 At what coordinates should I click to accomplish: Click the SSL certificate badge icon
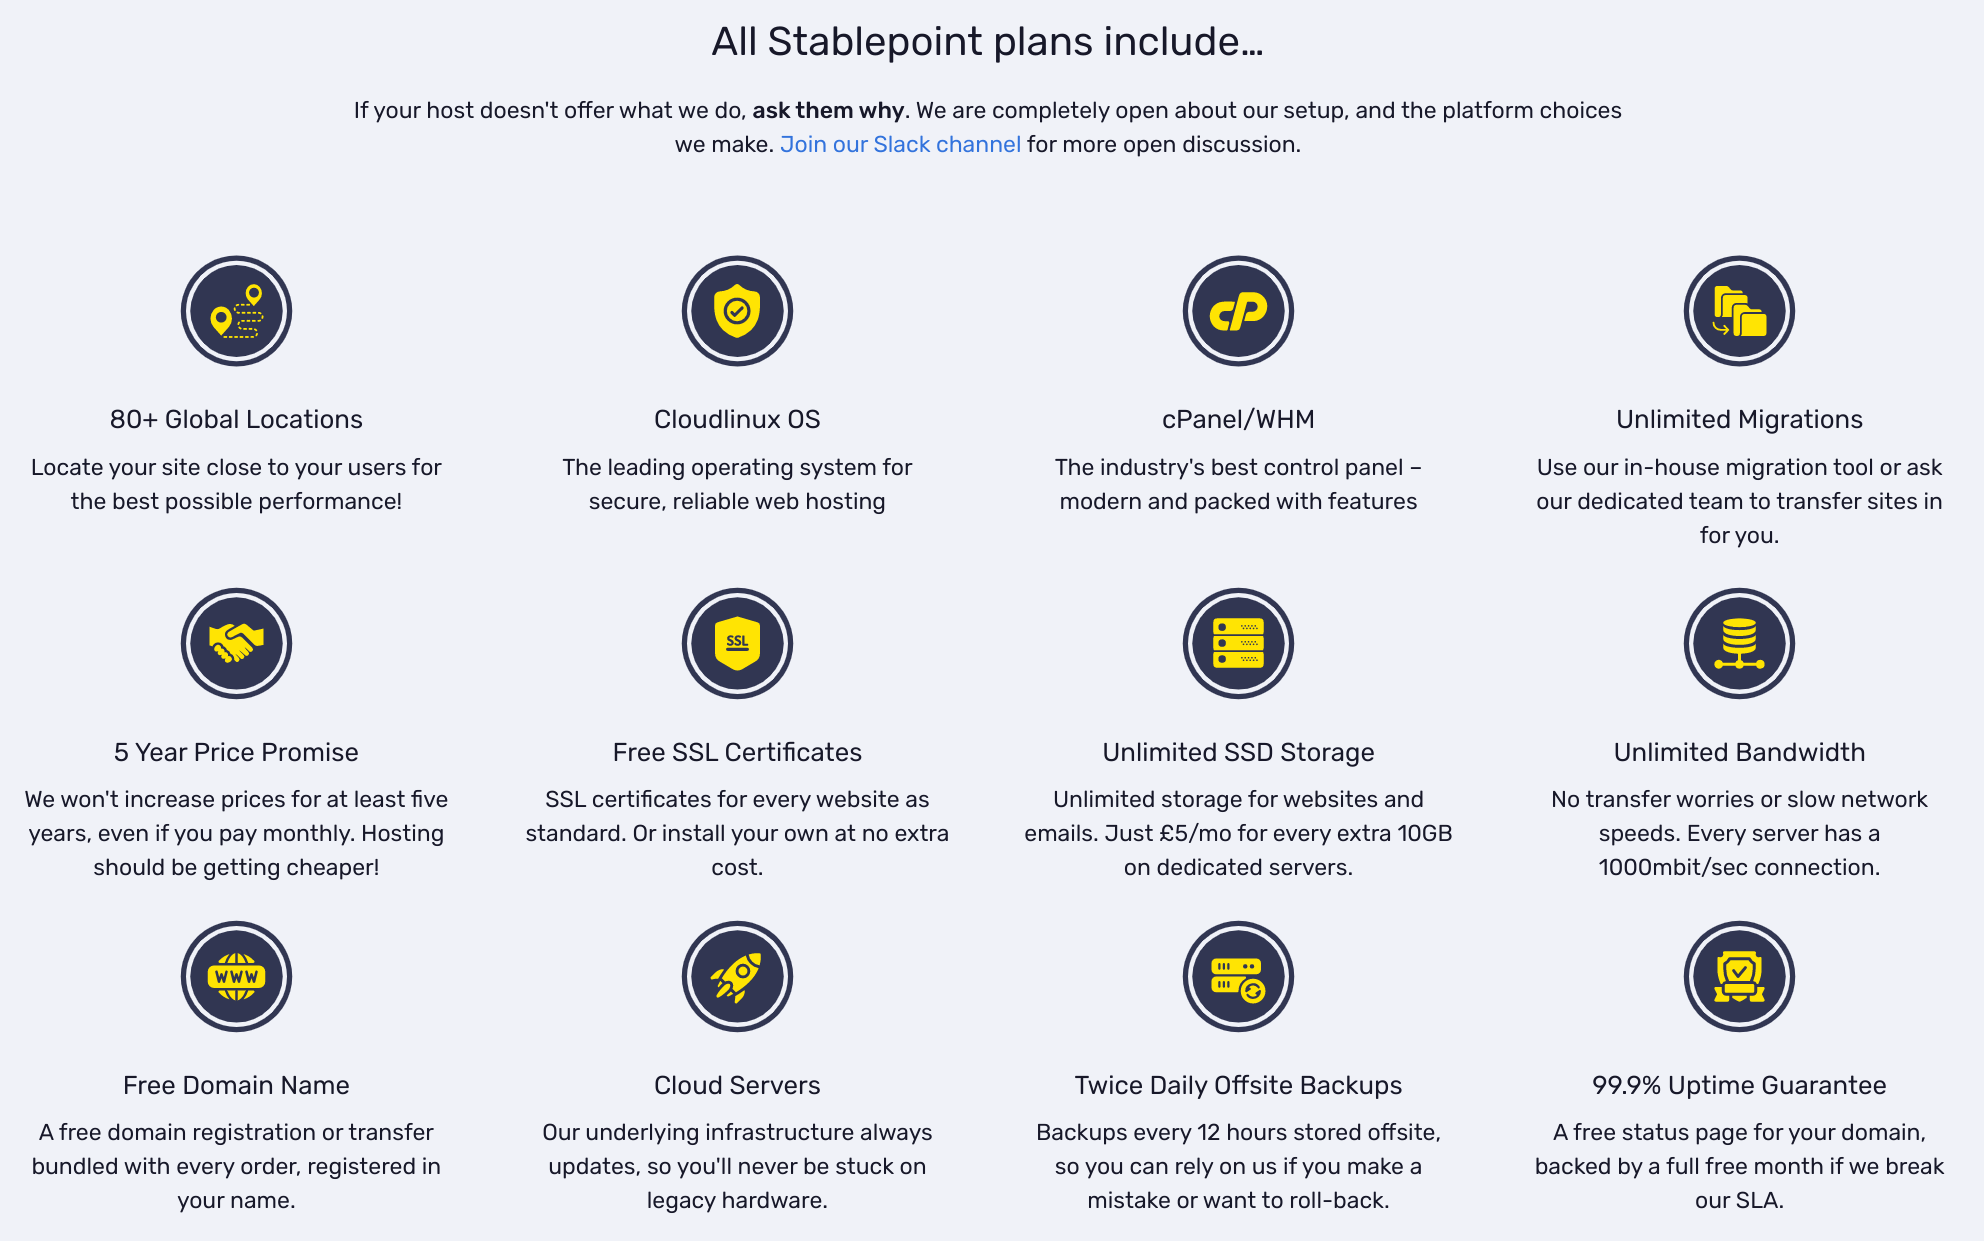tap(737, 643)
